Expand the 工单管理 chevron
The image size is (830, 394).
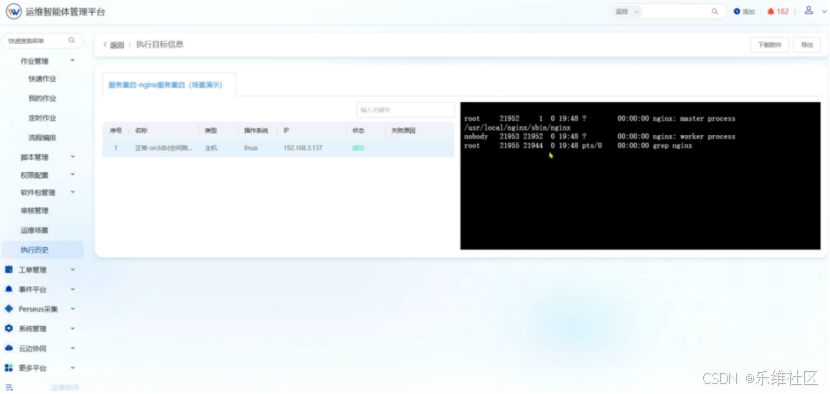pos(73,270)
